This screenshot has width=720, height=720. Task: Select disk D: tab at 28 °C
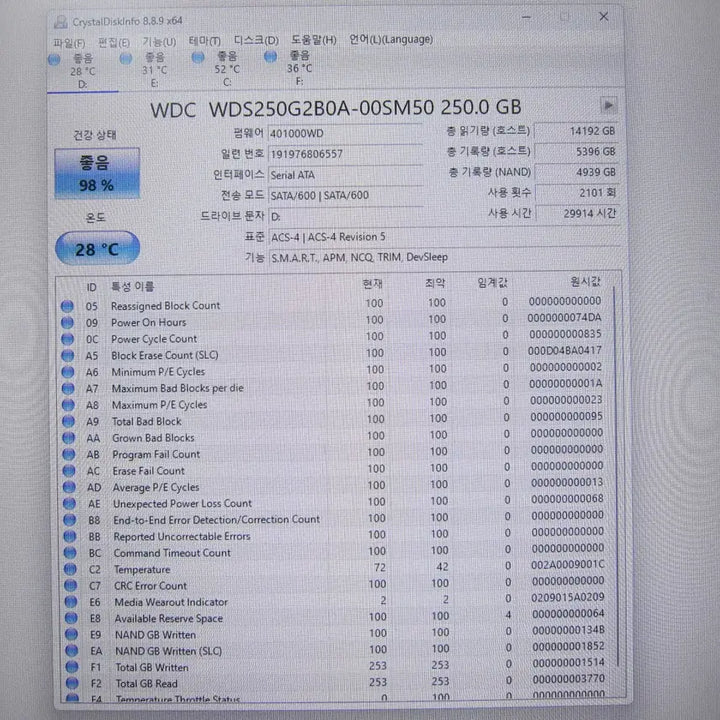(x=83, y=71)
